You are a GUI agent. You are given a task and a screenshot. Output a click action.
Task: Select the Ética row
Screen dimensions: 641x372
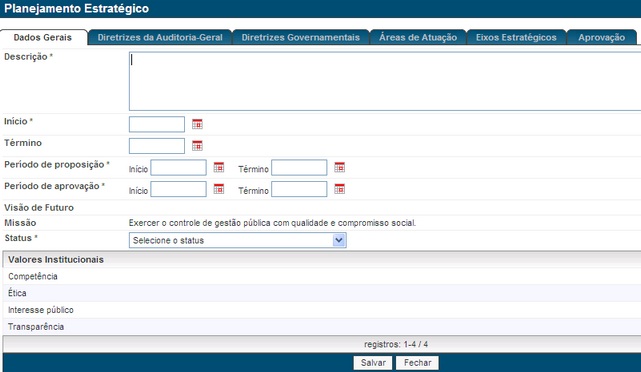(322, 293)
